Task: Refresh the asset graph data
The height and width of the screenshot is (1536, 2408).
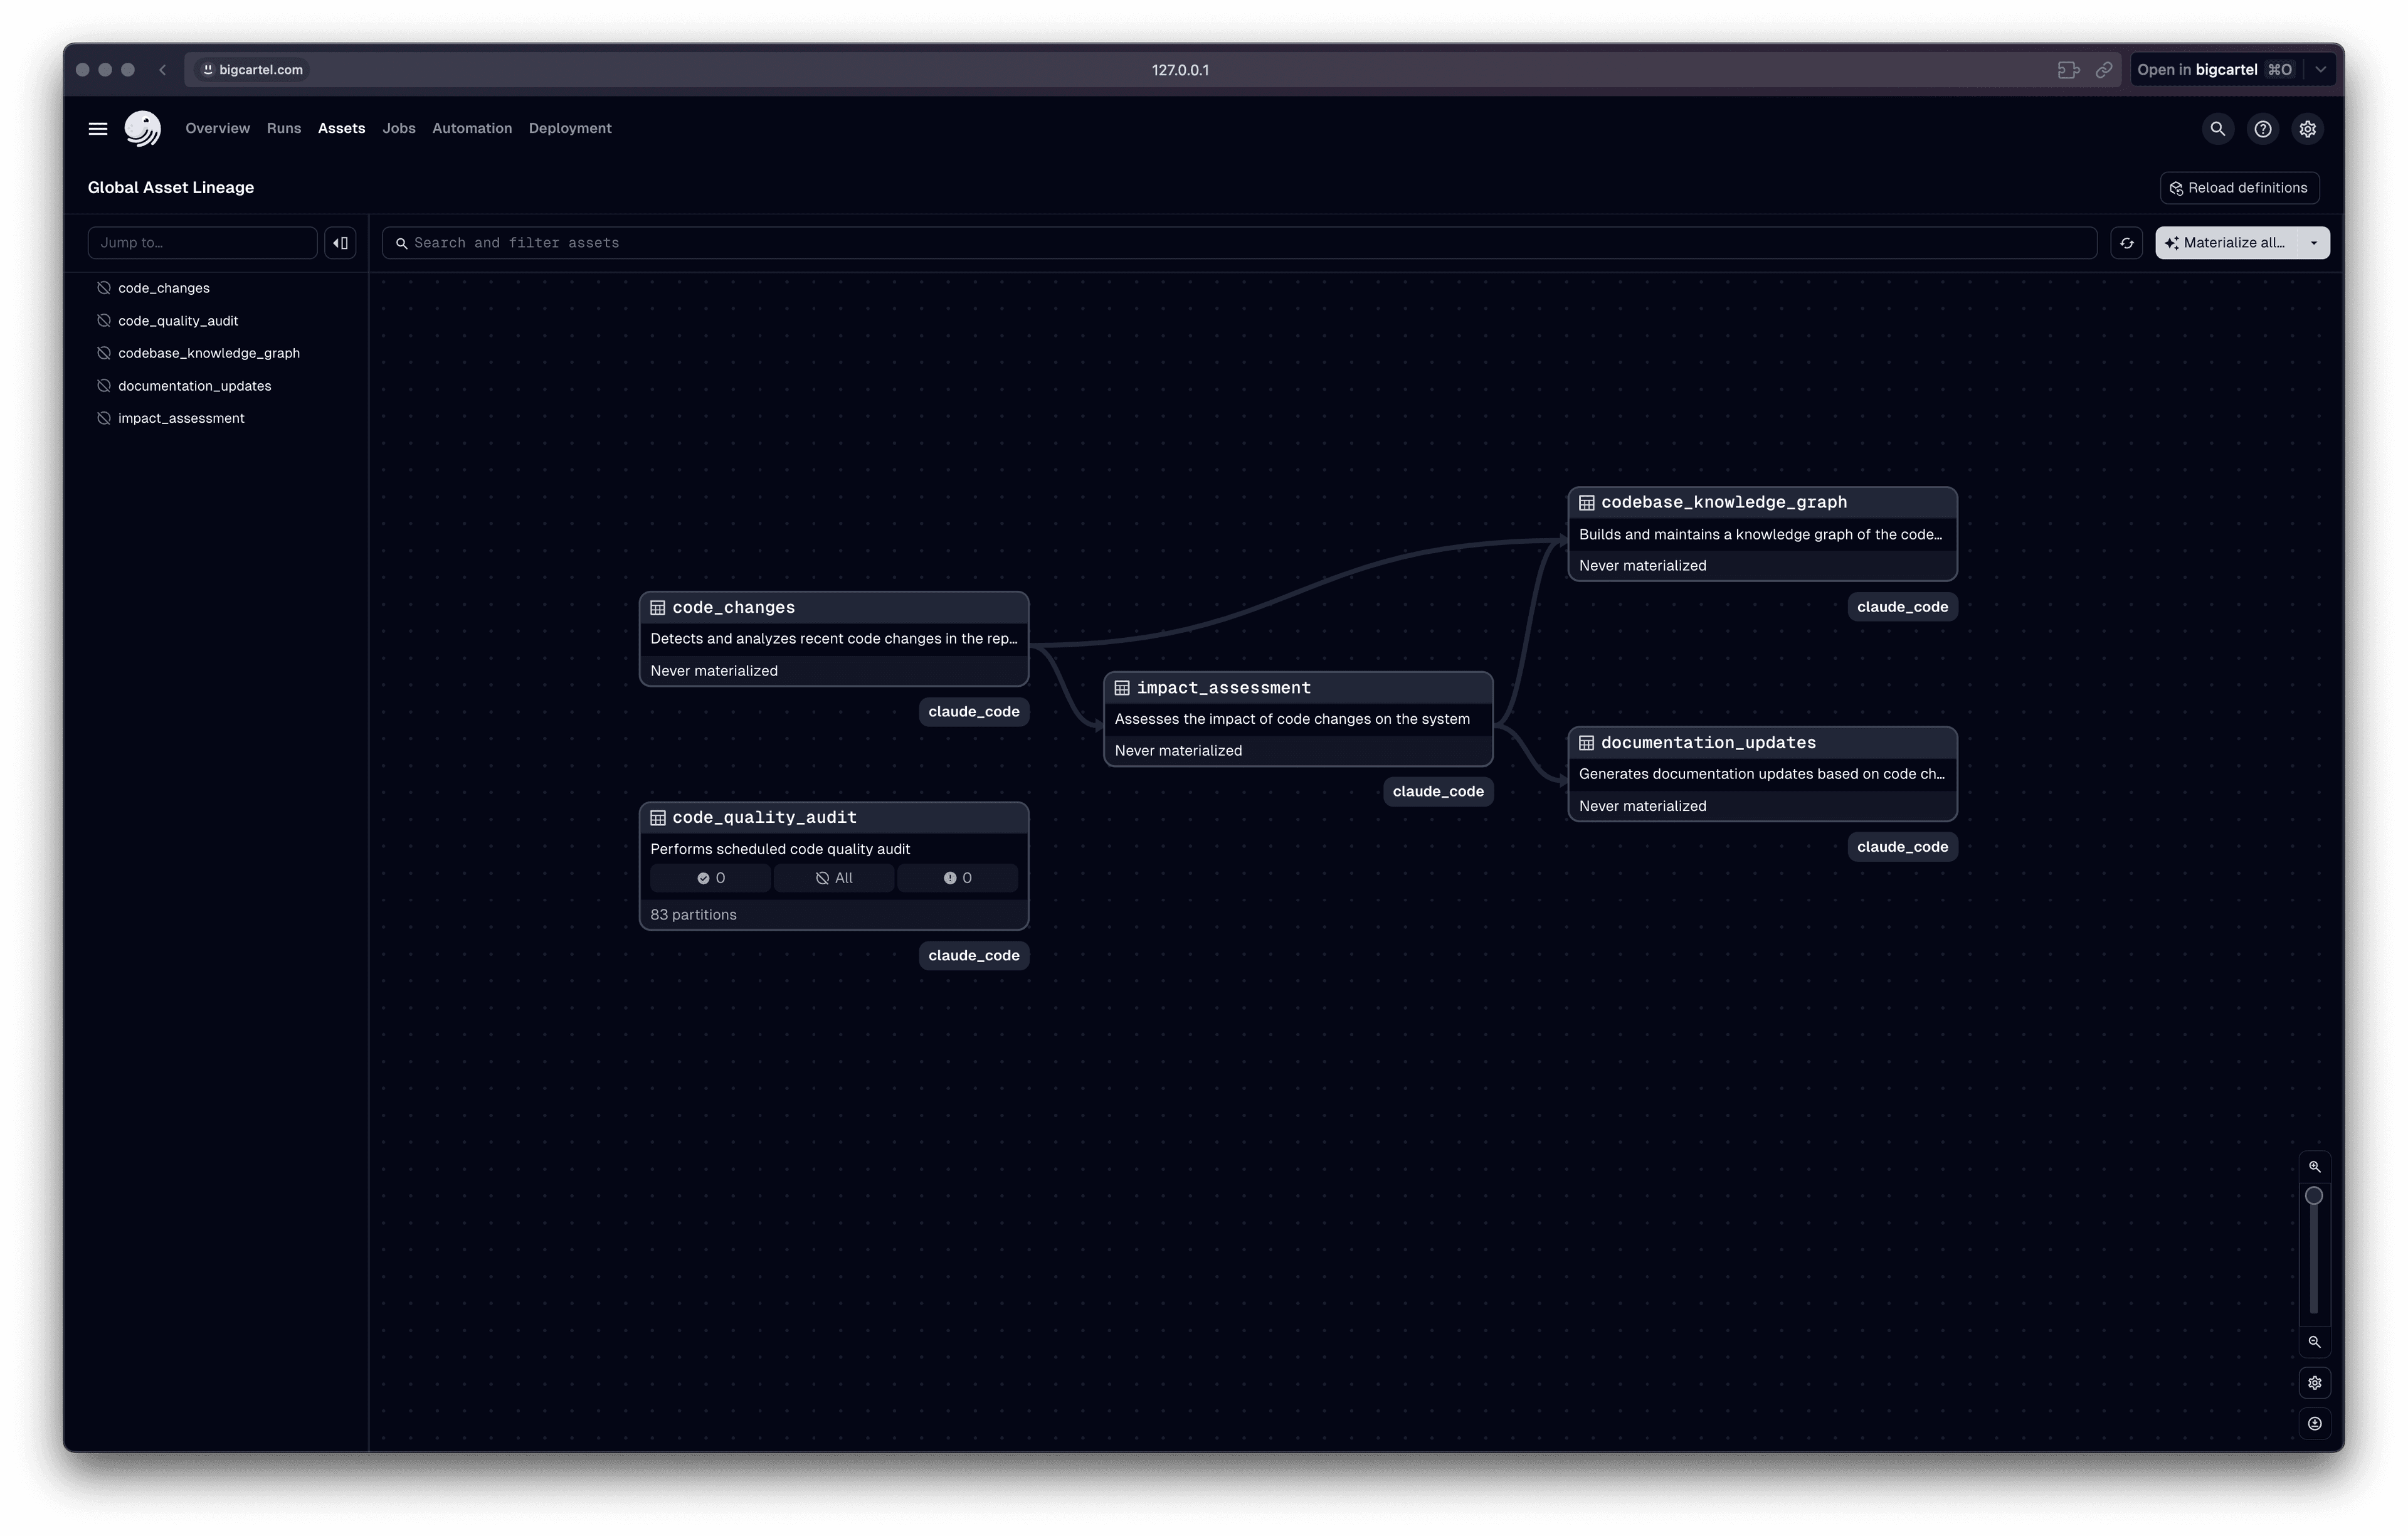Action: (x=2126, y=243)
